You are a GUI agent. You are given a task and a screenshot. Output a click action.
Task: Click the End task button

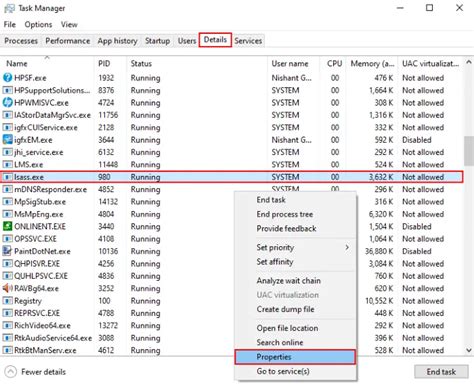(441, 372)
